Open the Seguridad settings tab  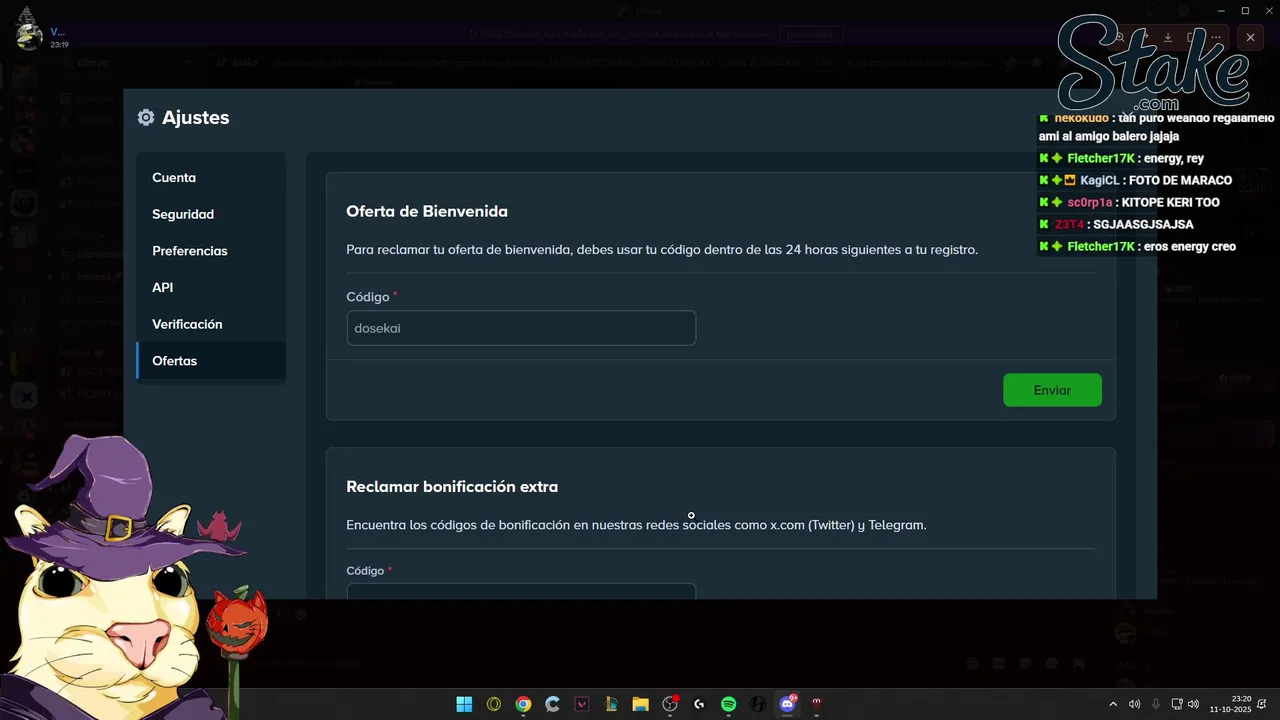click(211, 214)
